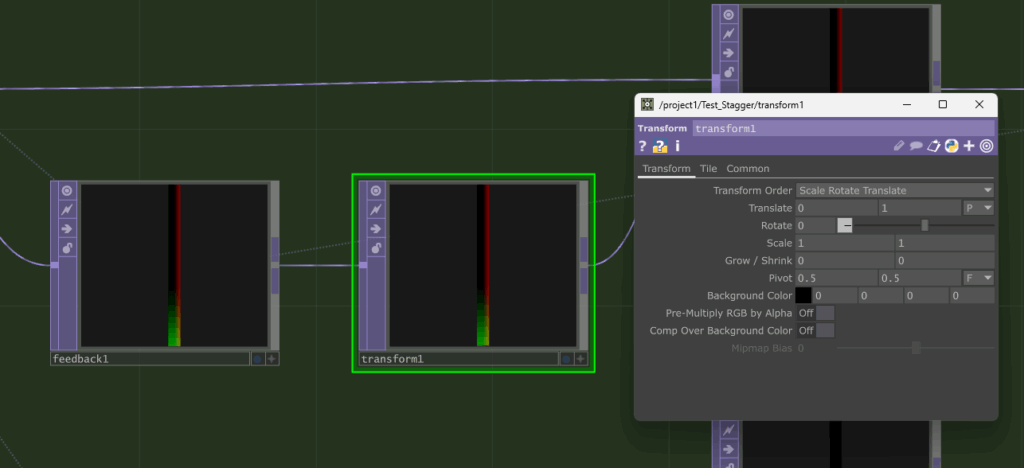The width and height of the screenshot is (1024, 468).
Task: Switch to the Tile tab
Action: point(708,169)
